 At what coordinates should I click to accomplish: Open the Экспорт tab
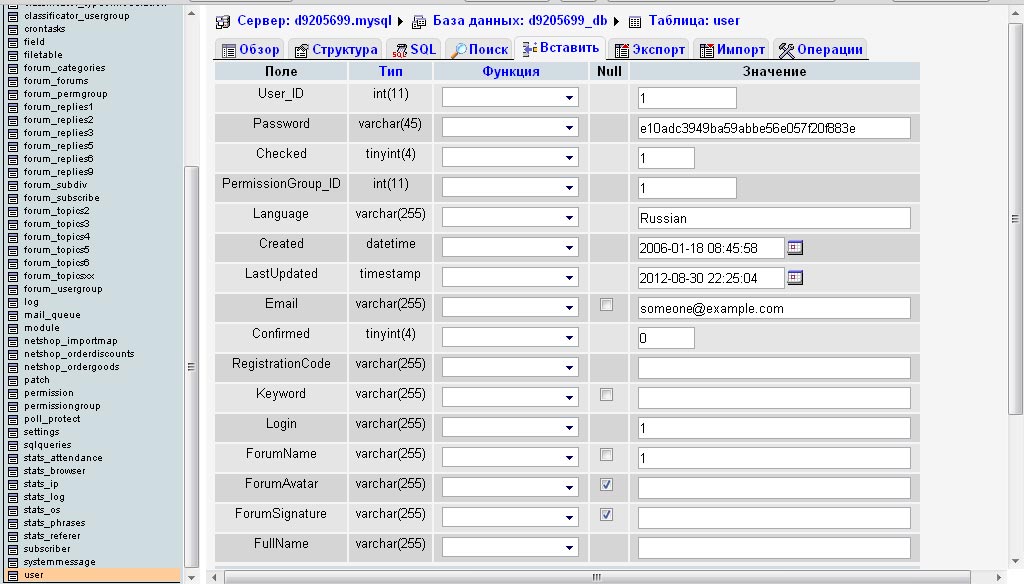pos(649,49)
